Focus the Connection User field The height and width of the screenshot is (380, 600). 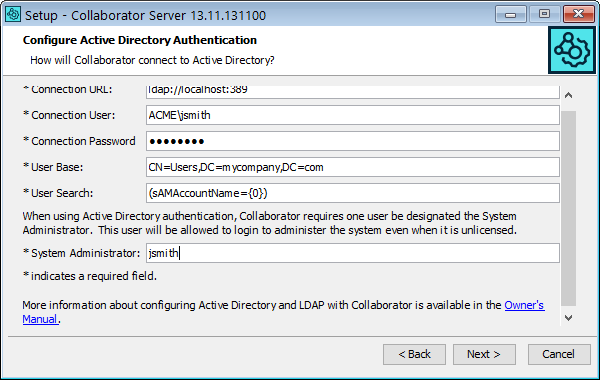pyautogui.click(x=352, y=115)
